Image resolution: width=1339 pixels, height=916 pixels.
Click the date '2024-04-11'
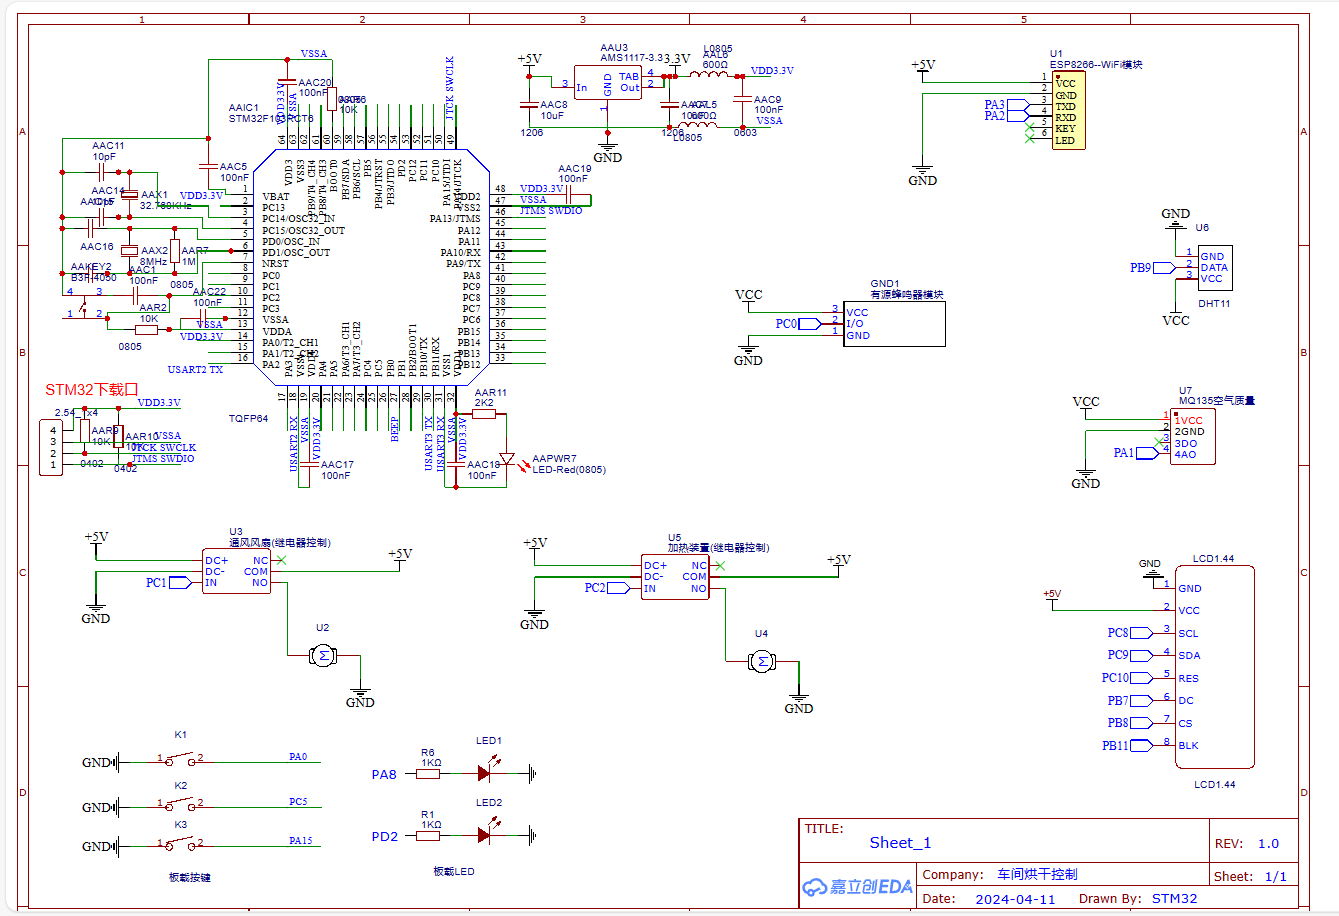click(x=1015, y=899)
